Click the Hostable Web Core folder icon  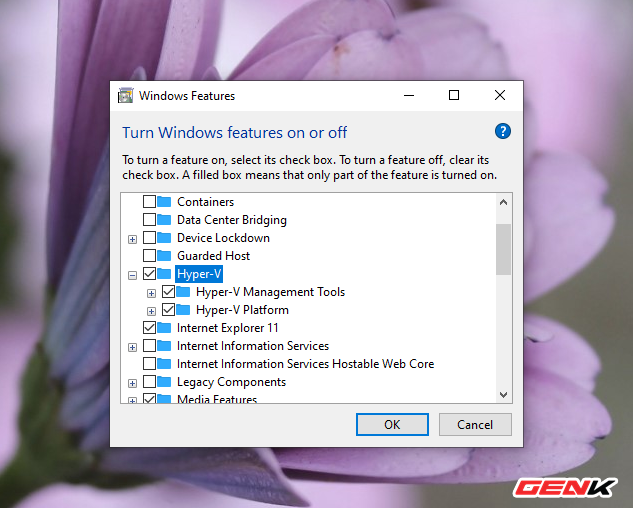(164, 363)
